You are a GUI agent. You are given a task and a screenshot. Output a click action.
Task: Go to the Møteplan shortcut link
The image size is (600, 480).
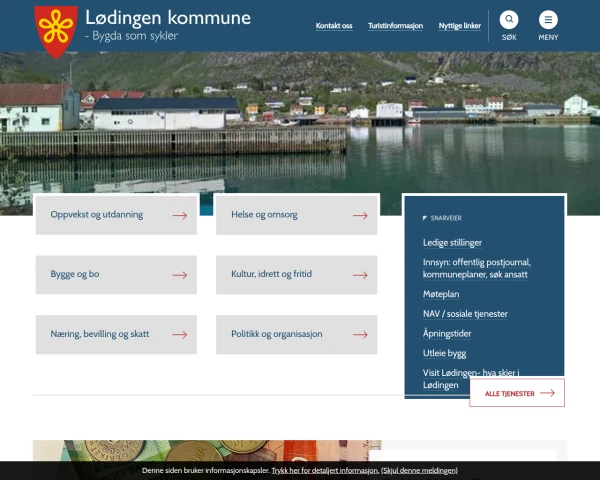[x=441, y=294]
